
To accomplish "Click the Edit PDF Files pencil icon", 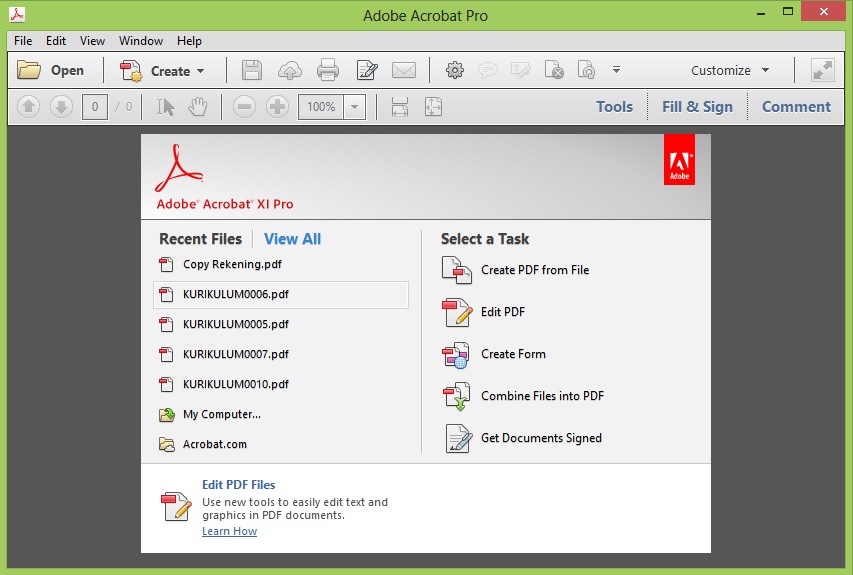I will tap(176, 506).
